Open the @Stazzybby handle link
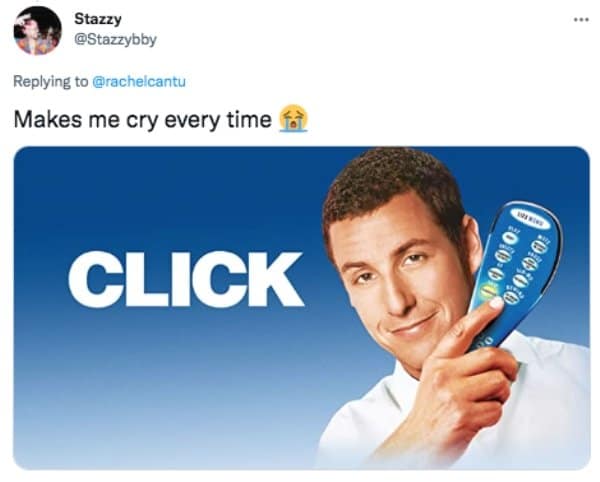 pos(115,39)
